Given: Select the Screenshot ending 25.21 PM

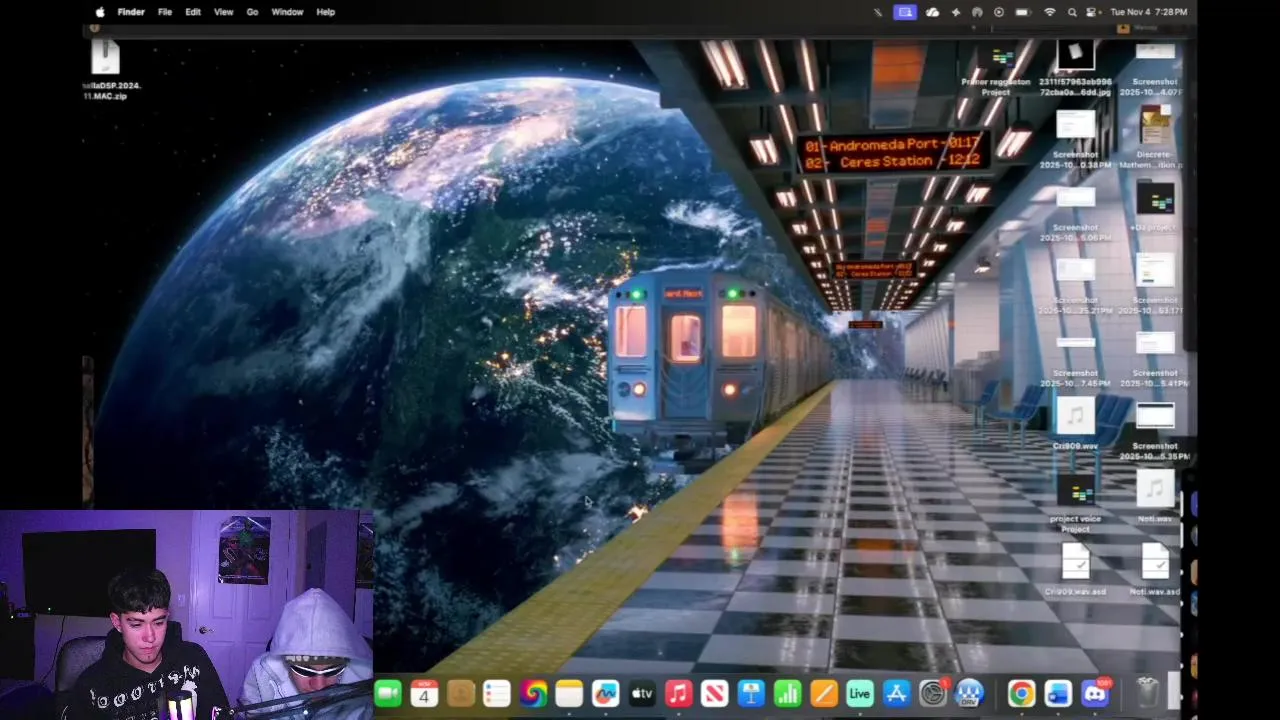Looking at the screenshot, I should point(1075,270).
